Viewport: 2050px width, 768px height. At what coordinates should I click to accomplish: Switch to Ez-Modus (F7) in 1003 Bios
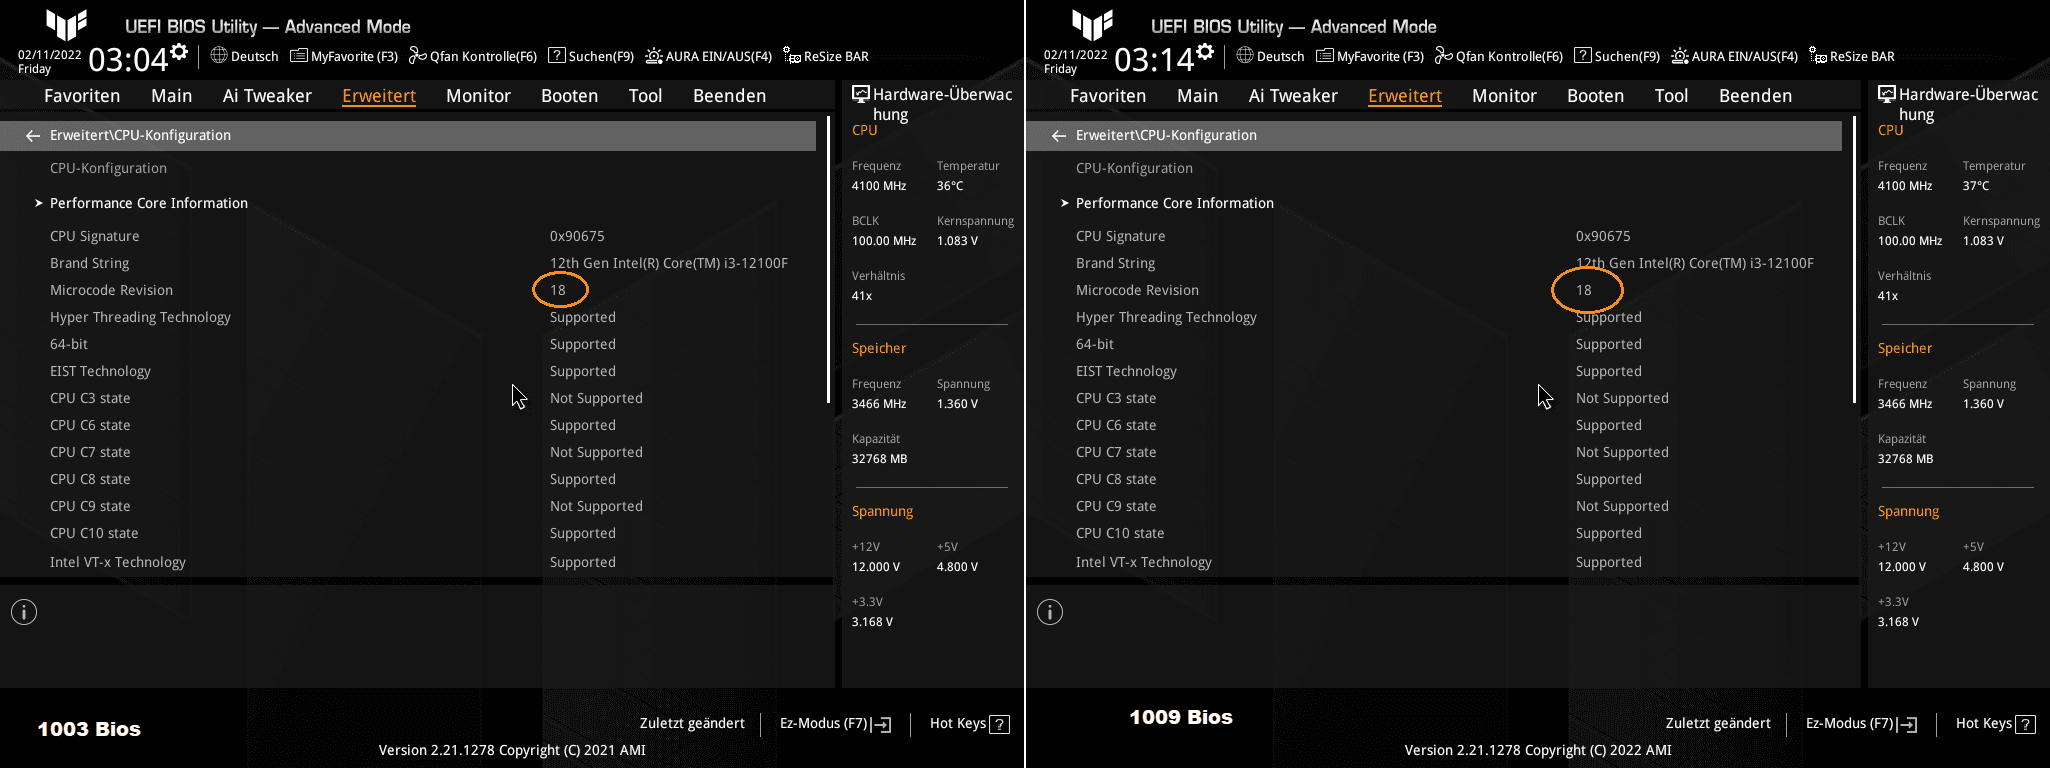click(x=835, y=723)
